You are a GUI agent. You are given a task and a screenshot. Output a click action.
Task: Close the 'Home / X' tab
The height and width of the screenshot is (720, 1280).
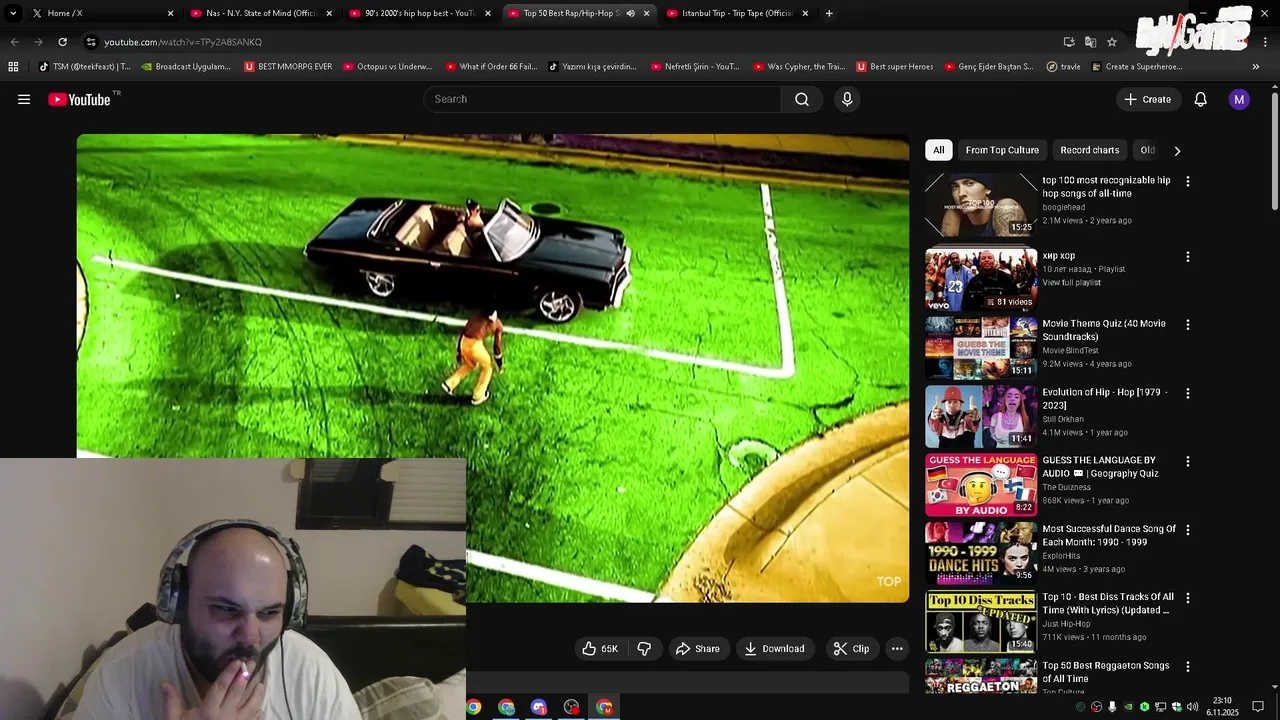pos(170,13)
